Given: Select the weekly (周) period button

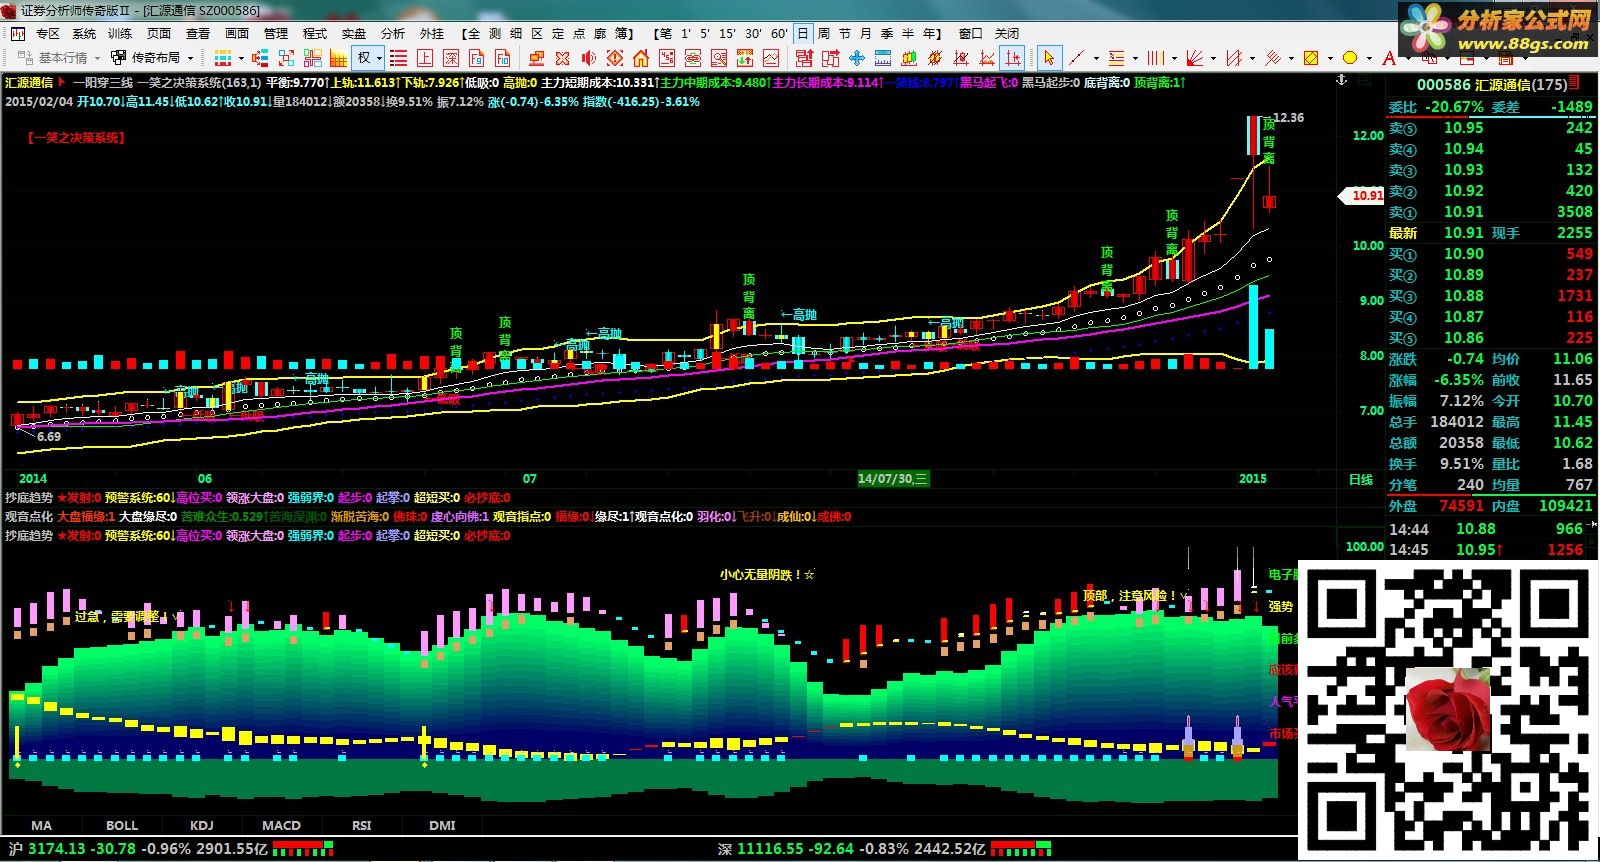Looking at the screenshot, I should [824, 33].
